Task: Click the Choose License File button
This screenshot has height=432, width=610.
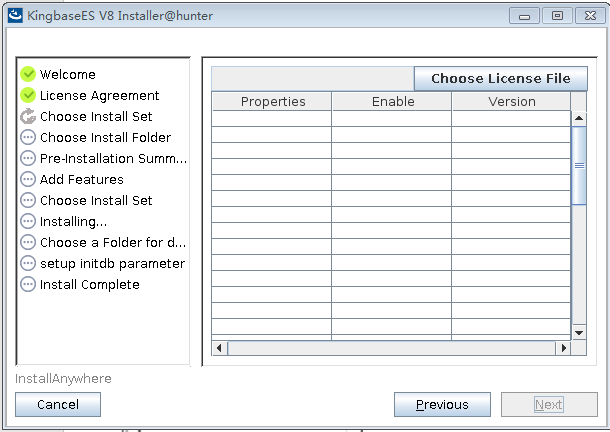Action: (x=501, y=78)
